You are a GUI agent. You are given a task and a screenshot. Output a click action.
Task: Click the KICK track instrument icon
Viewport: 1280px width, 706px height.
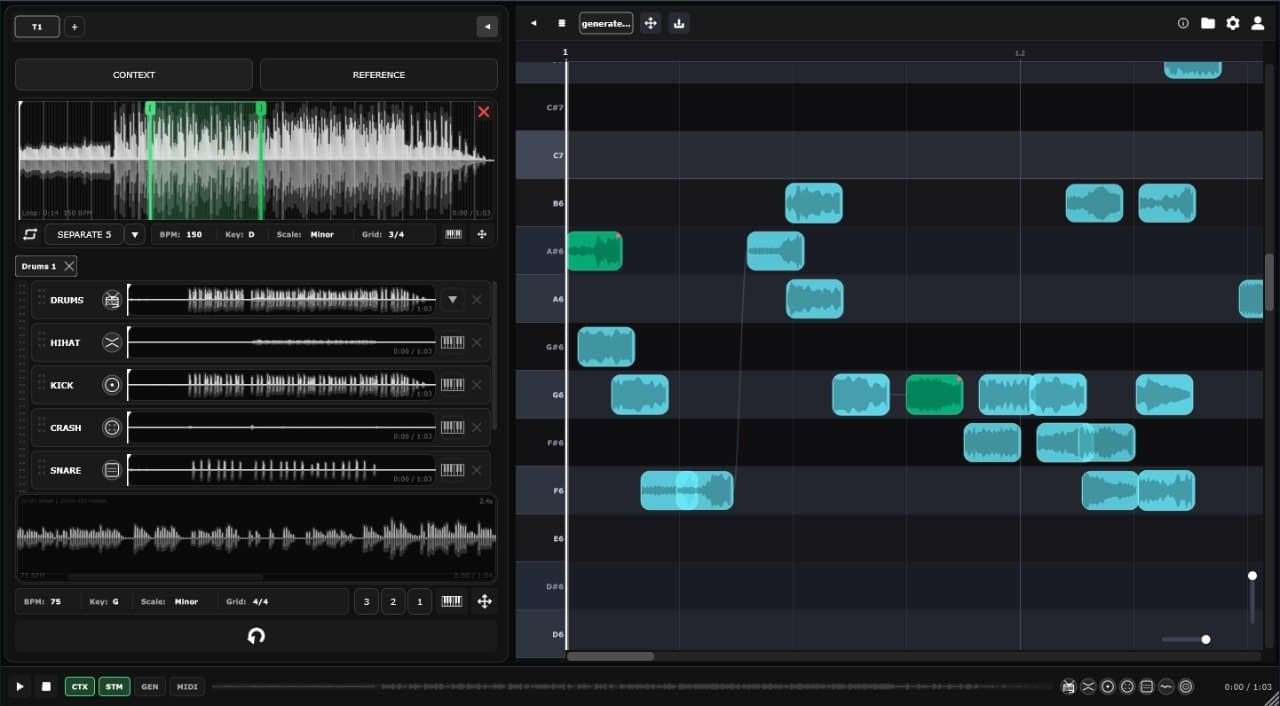[112, 385]
